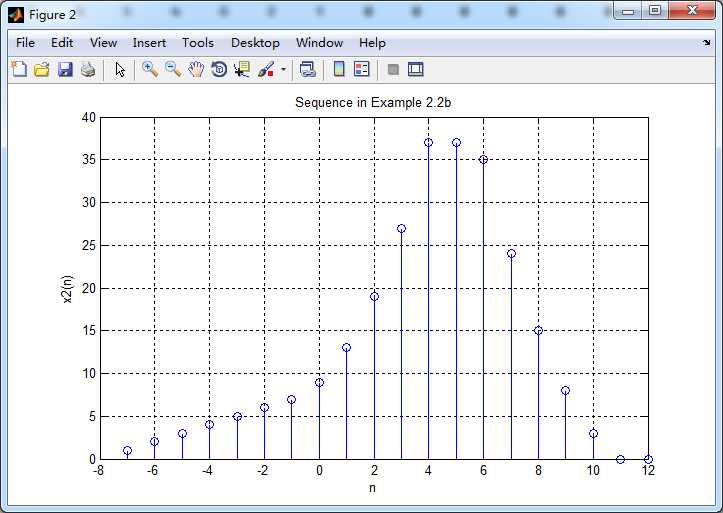Image resolution: width=723 pixels, height=513 pixels.
Task: Click the stem marker at n=4
Action: 428,142
